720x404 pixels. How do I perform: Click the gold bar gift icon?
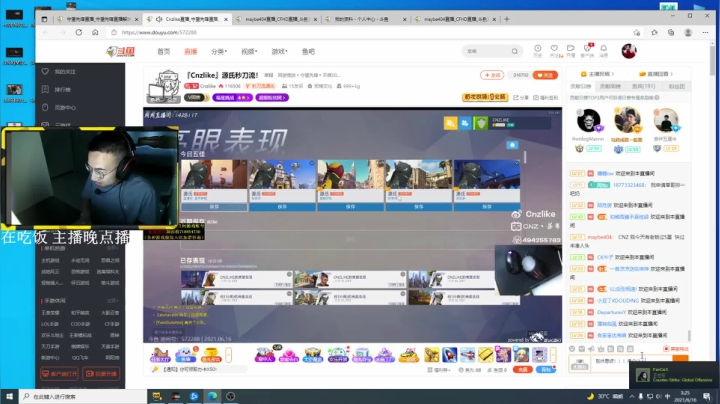point(485,355)
